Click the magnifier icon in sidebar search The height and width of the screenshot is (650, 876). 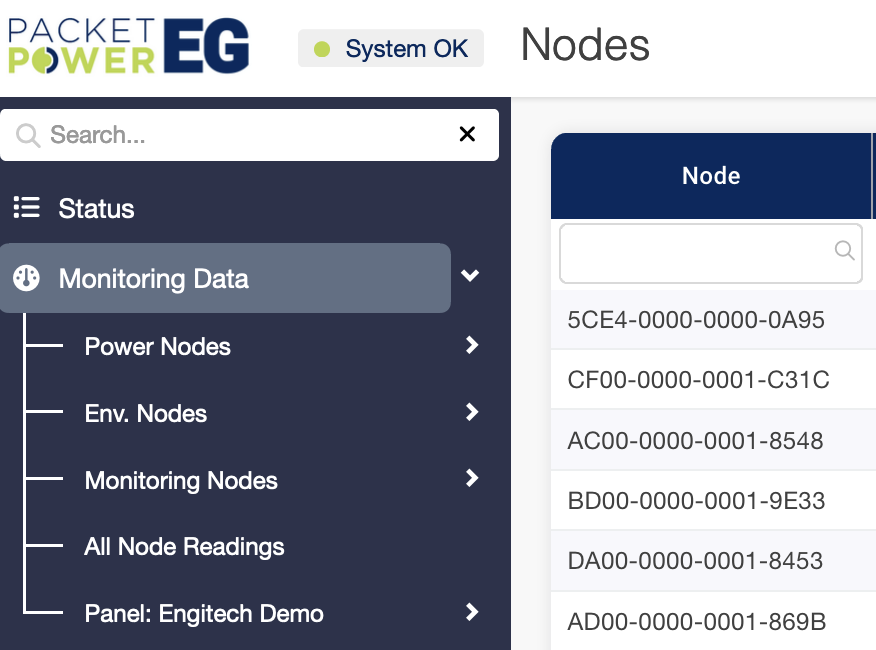[x=28, y=135]
